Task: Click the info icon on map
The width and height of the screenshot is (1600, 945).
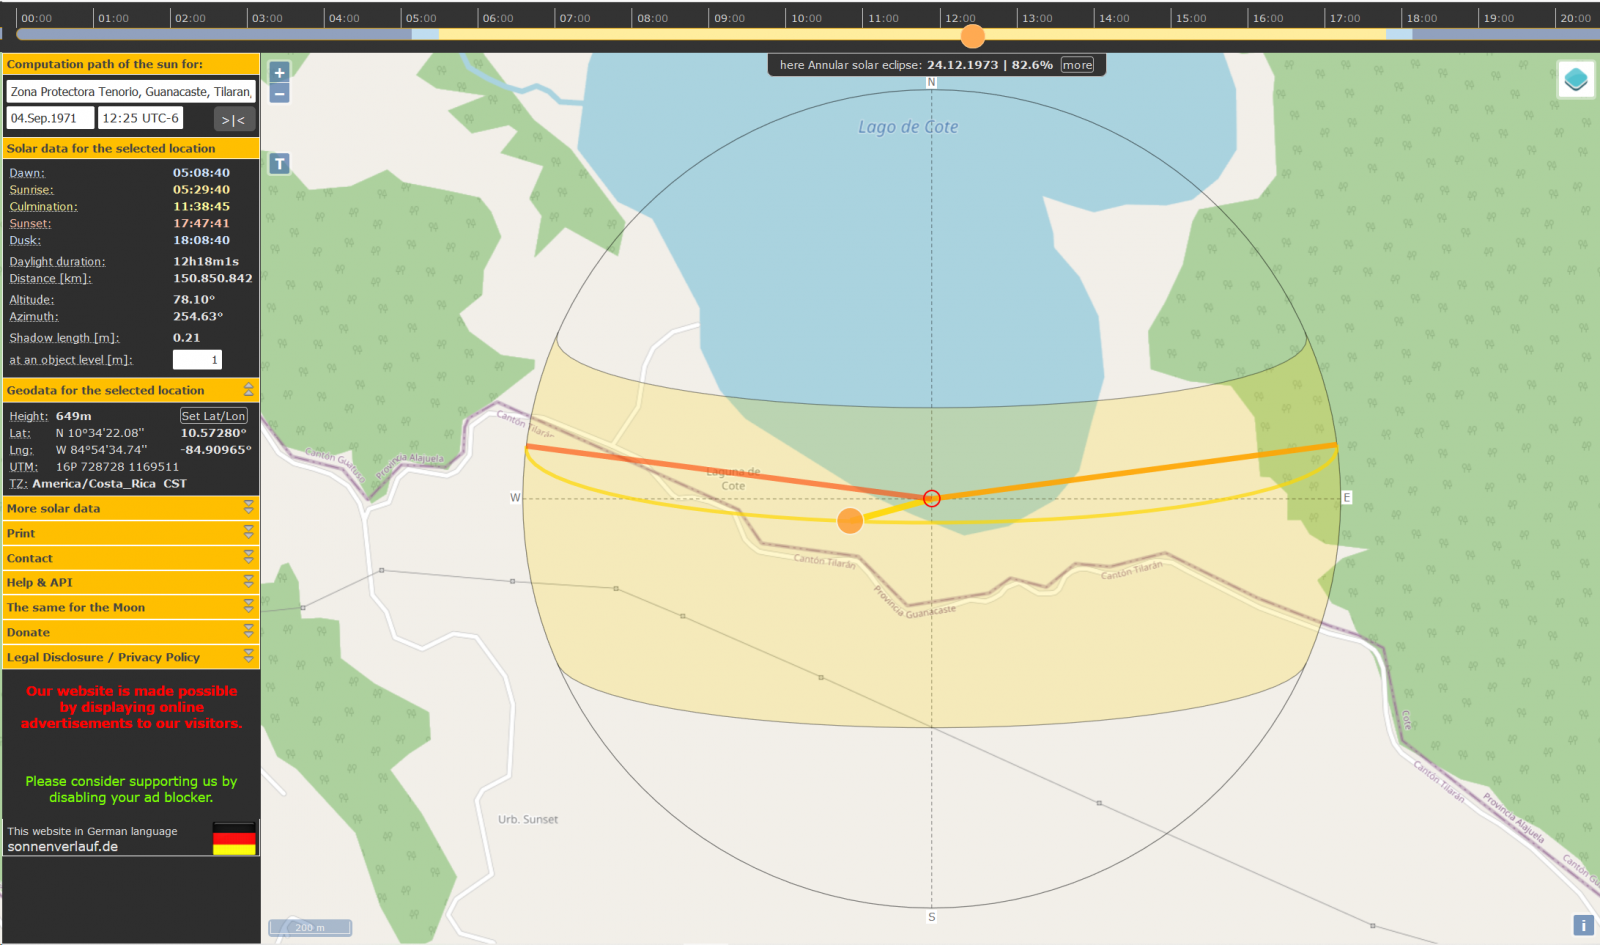Action: [x=1583, y=925]
